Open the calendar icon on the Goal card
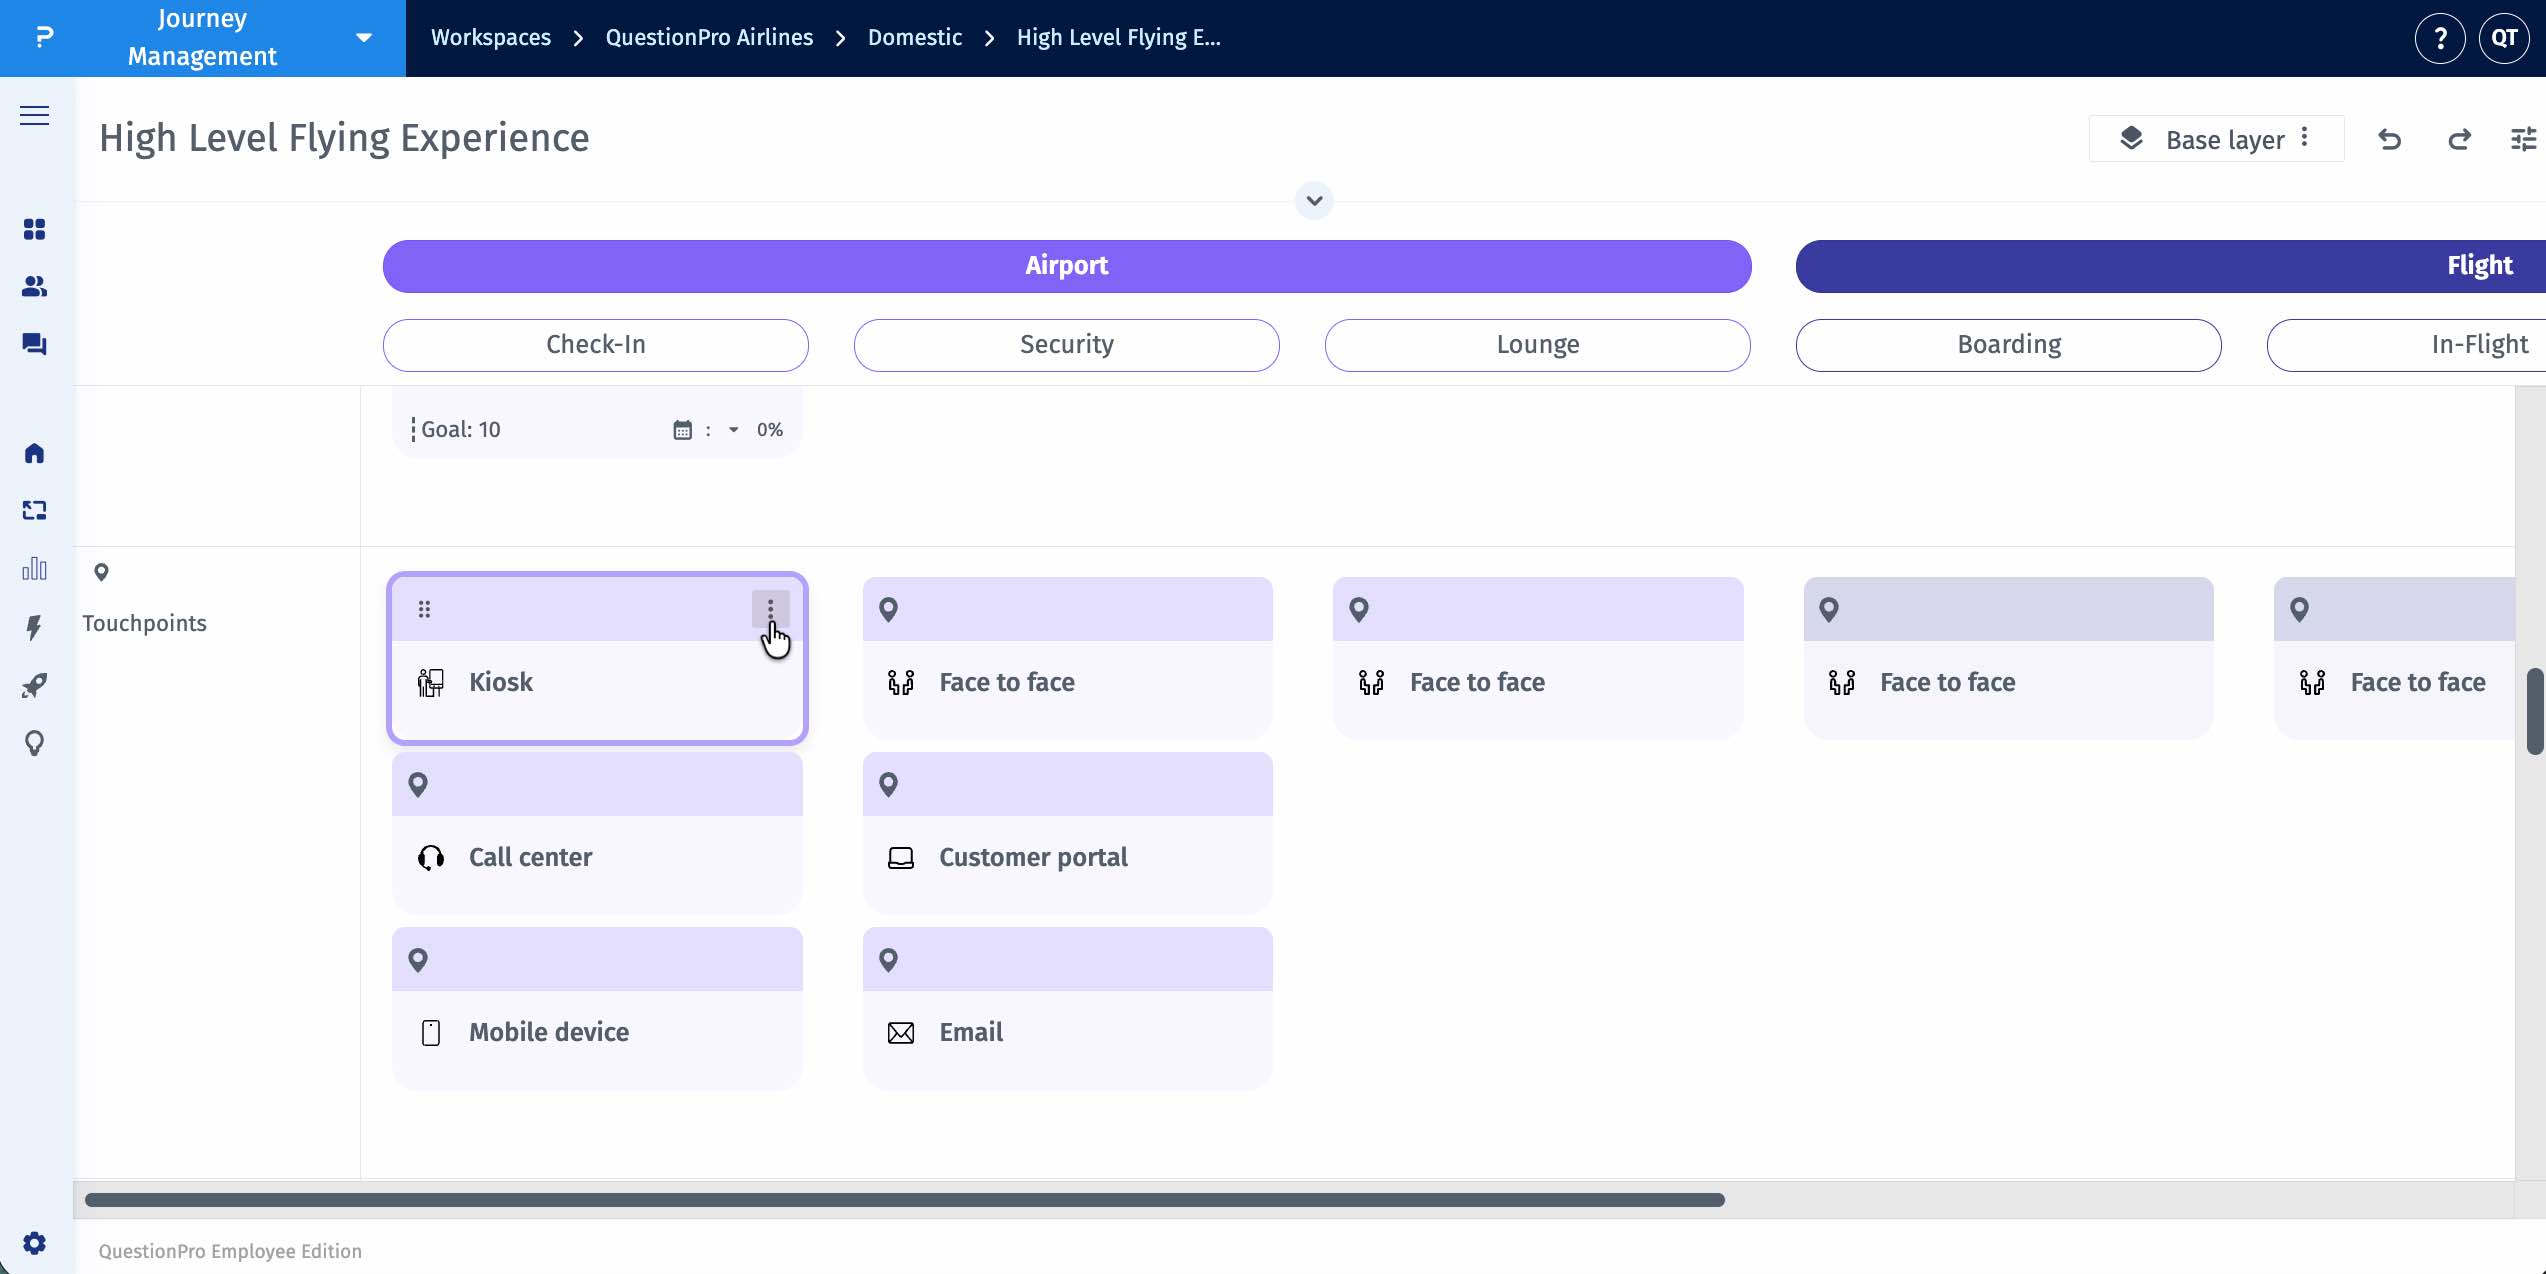Image resolution: width=2546 pixels, height=1274 pixels. point(683,429)
